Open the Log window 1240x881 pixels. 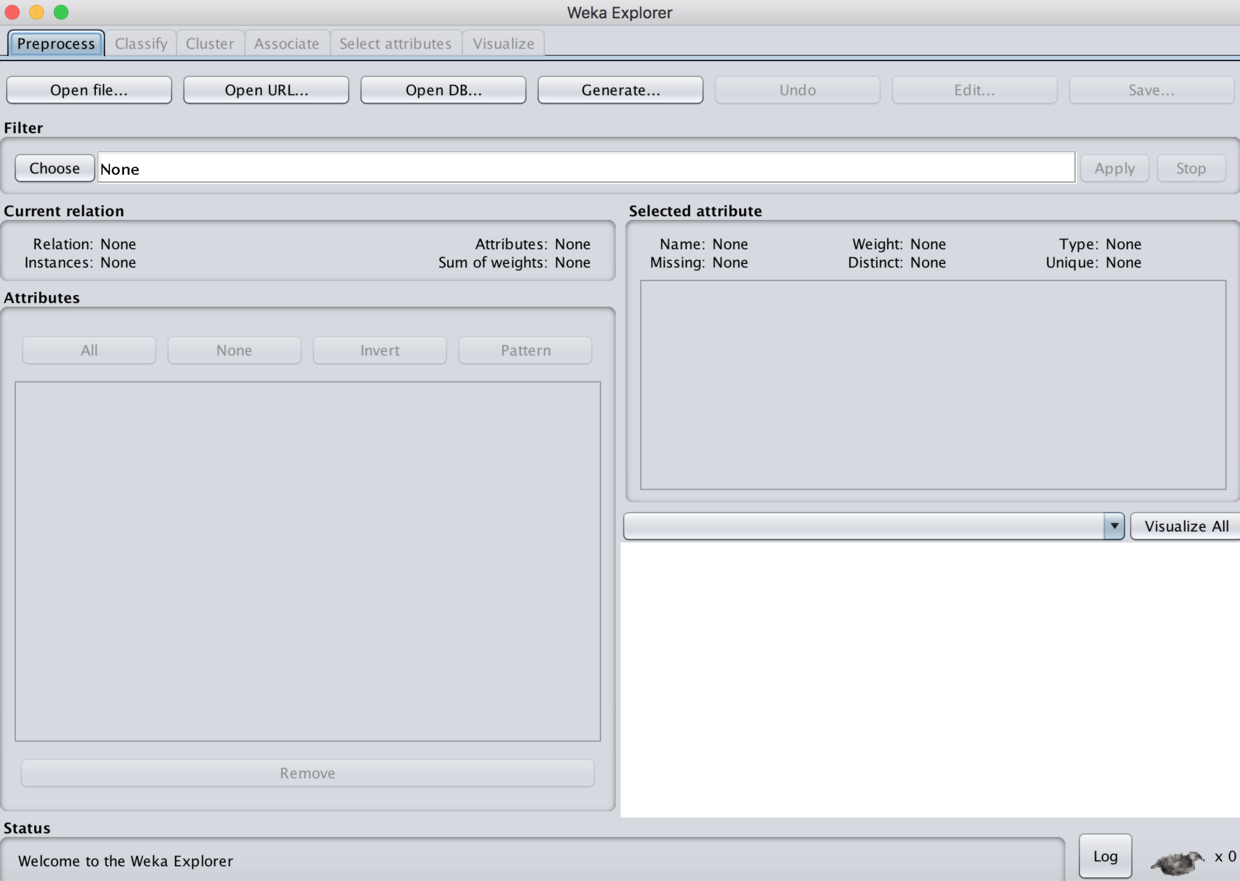point(1105,856)
